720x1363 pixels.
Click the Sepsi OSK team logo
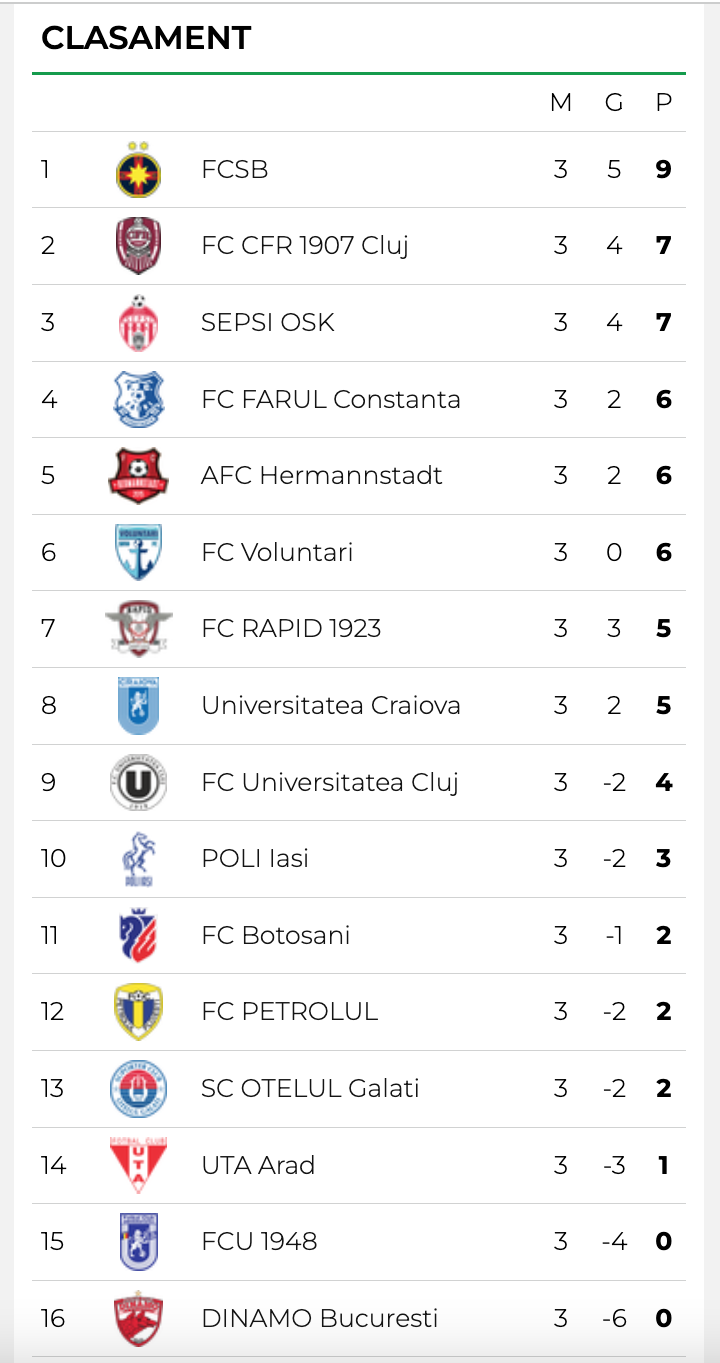138,322
